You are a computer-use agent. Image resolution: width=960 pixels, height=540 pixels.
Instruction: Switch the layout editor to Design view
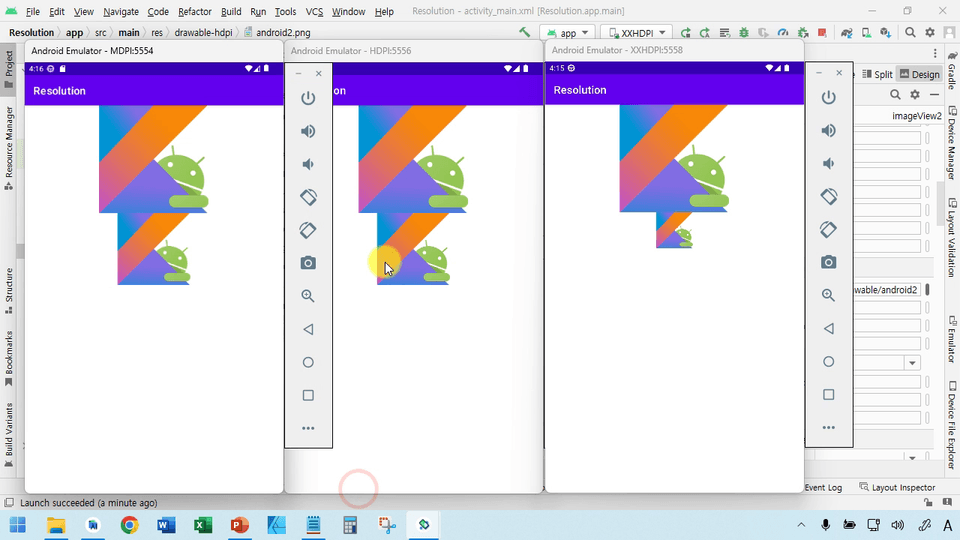[920, 74]
